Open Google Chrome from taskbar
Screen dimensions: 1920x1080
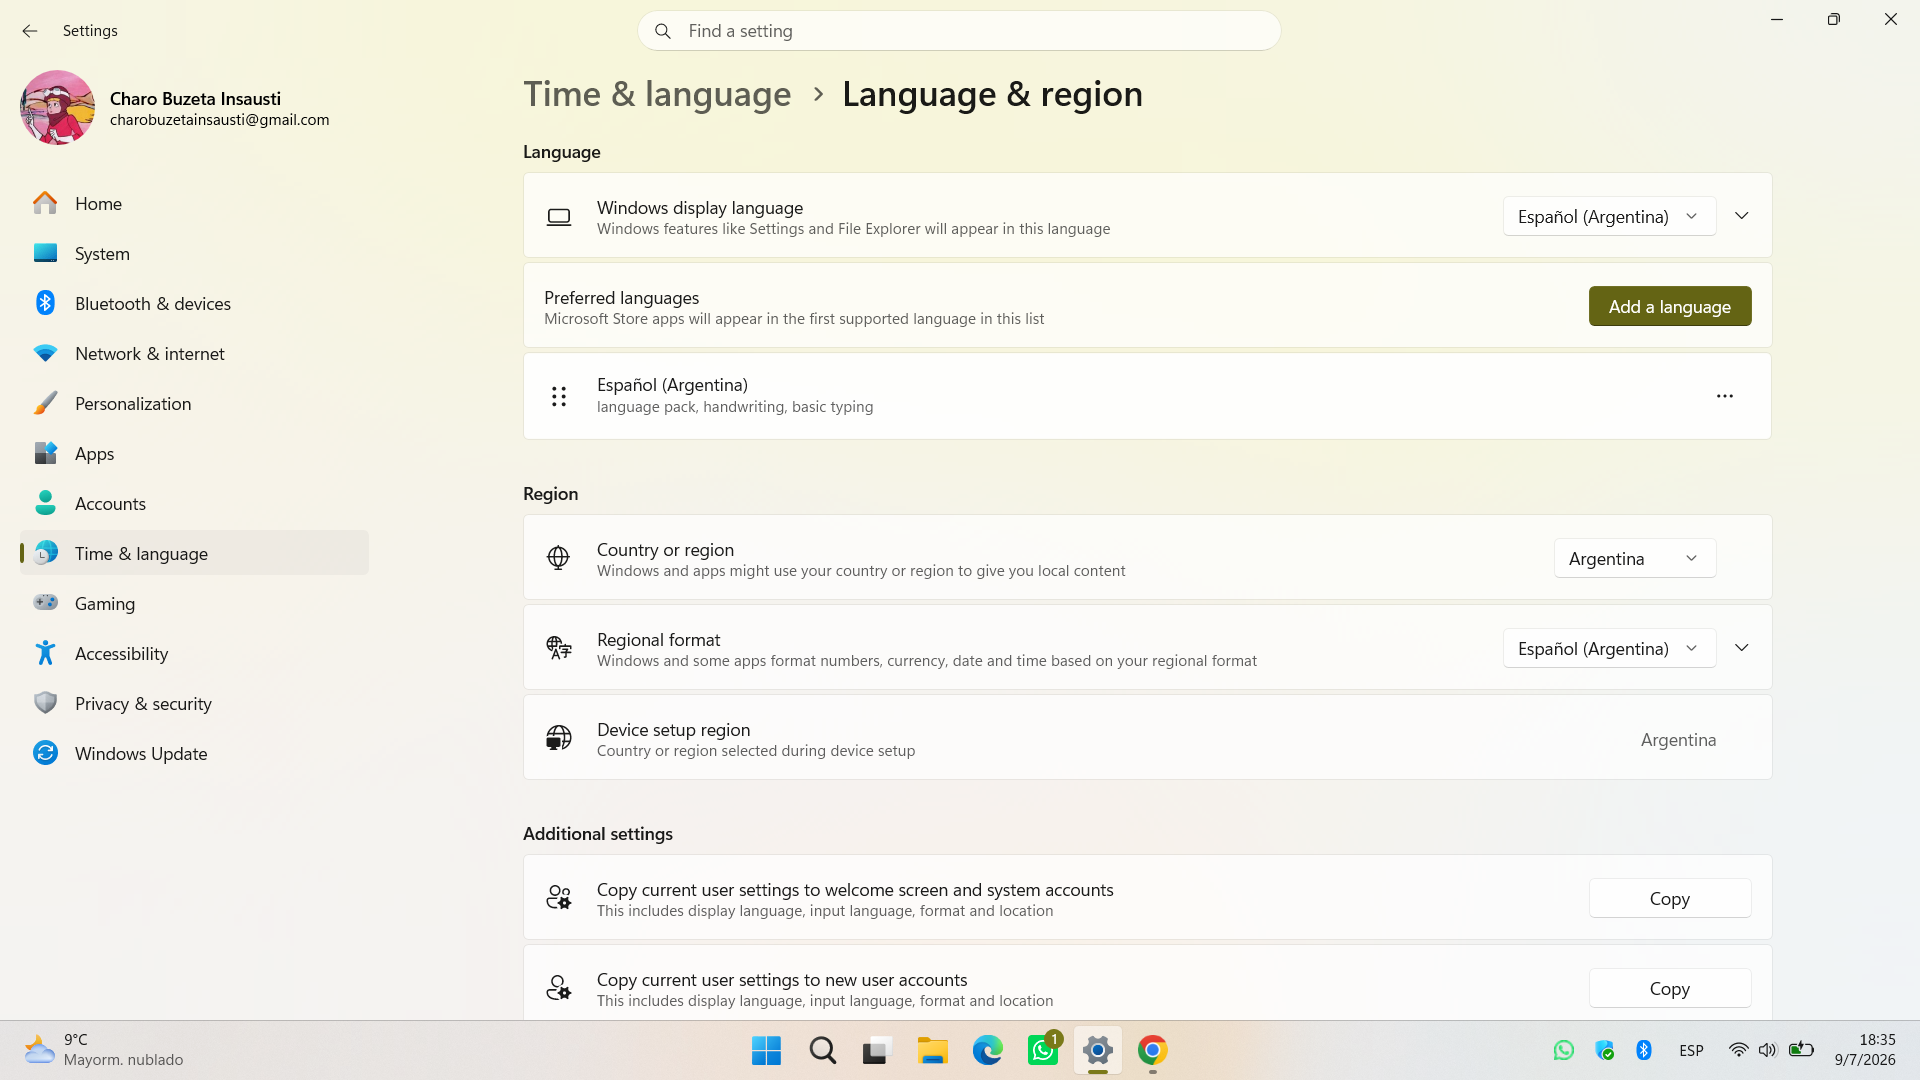tap(1152, 1050)
